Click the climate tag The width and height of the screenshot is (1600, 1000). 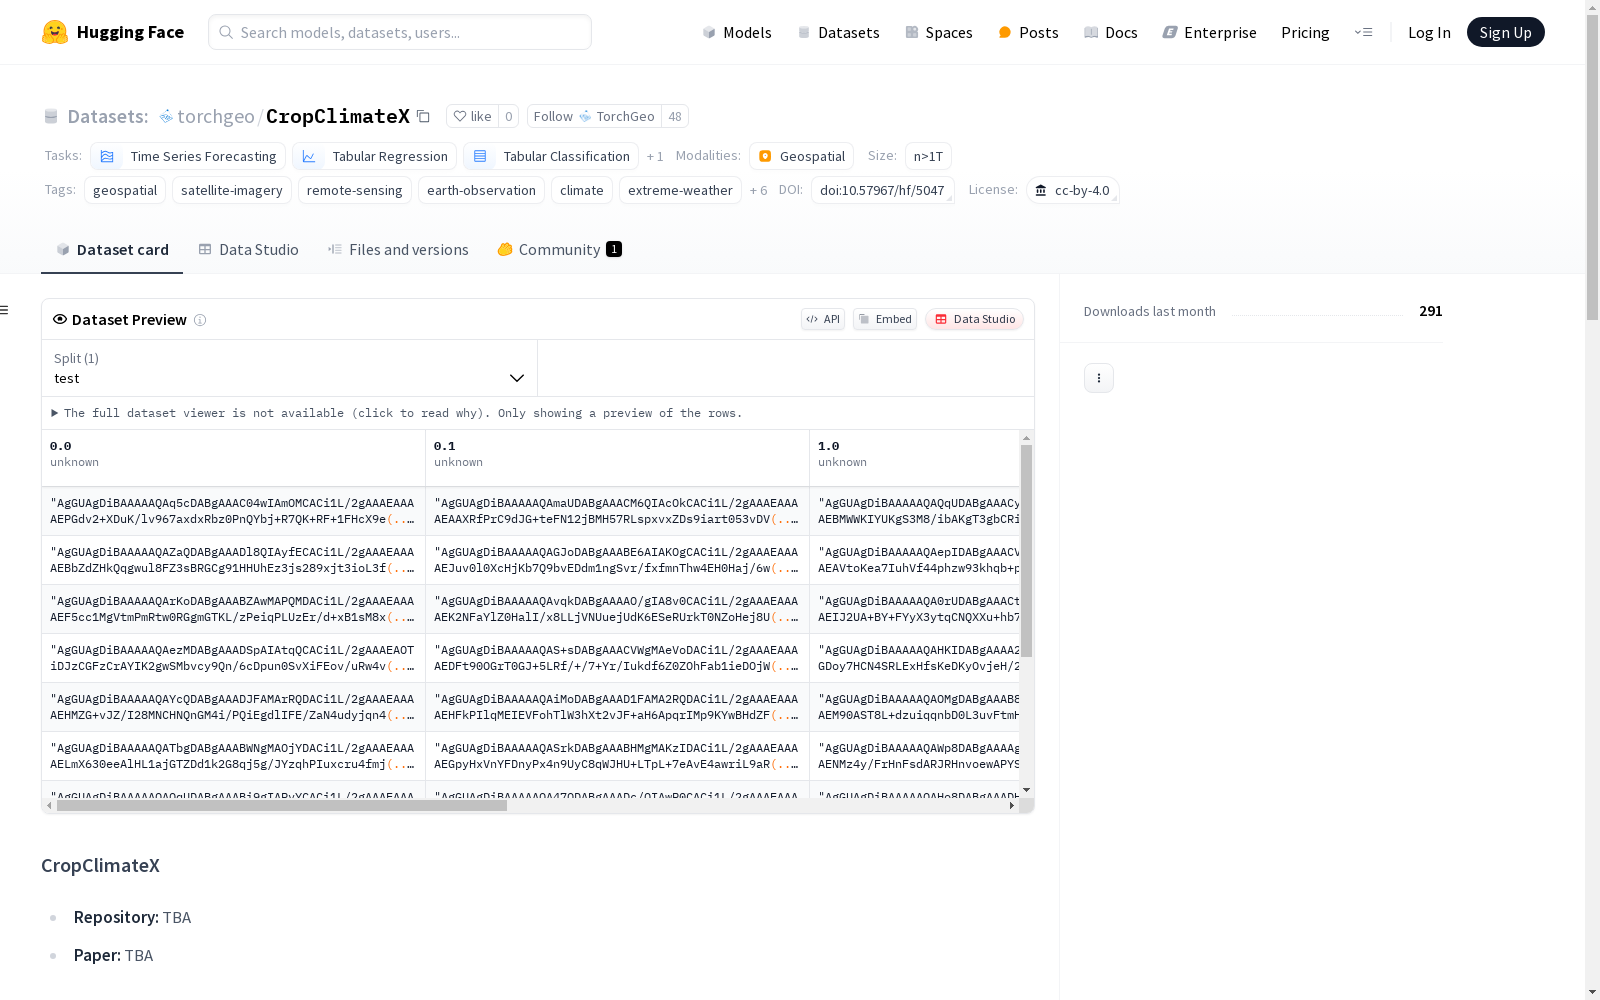582,190
